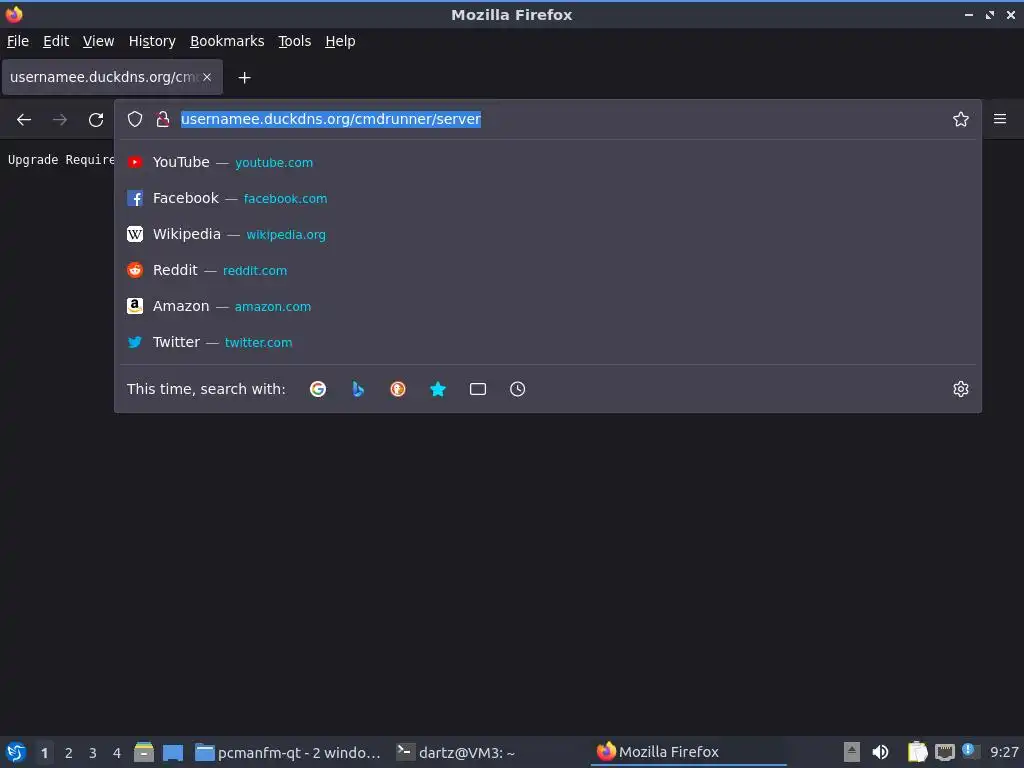Click the show desktop icon in taskbar
Image resolution: width=1024 pixels, height=768 pixels.
pos(173,752)
